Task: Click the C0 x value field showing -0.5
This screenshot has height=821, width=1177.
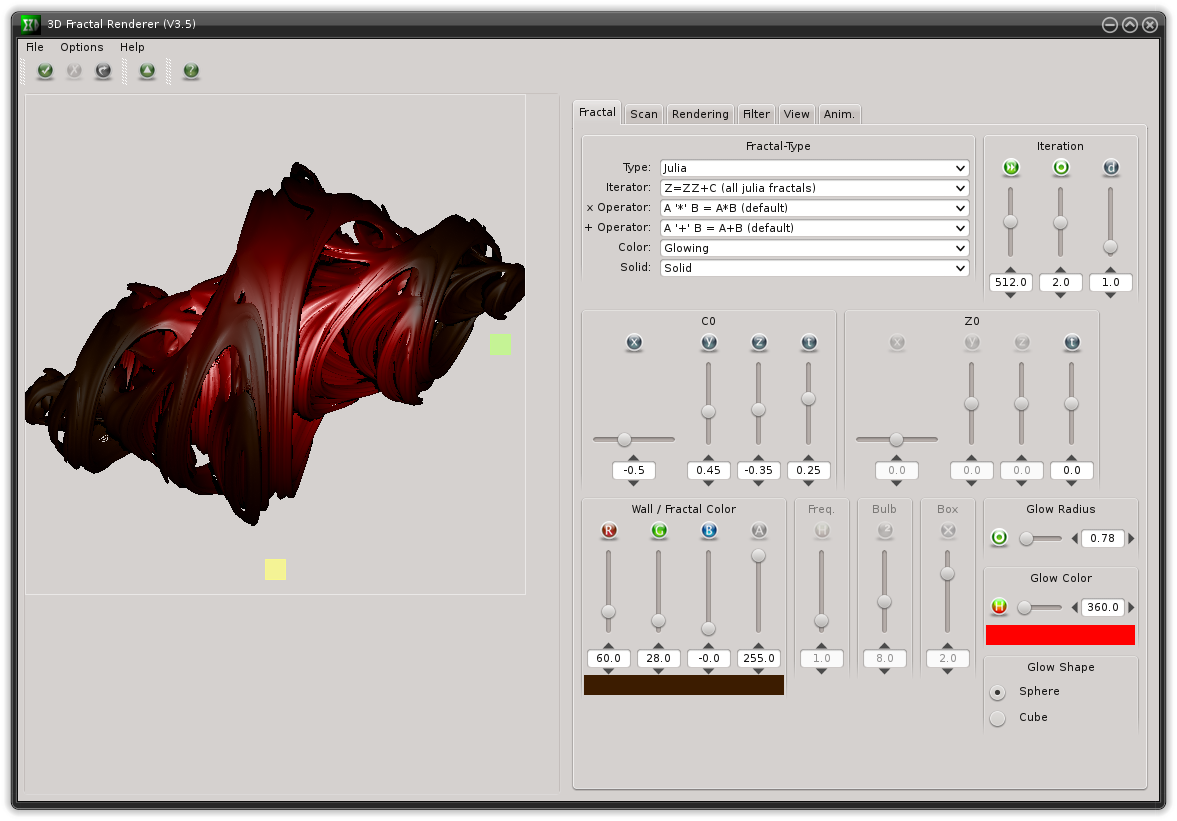Action: pyautogui.click(x=633, y=471)
